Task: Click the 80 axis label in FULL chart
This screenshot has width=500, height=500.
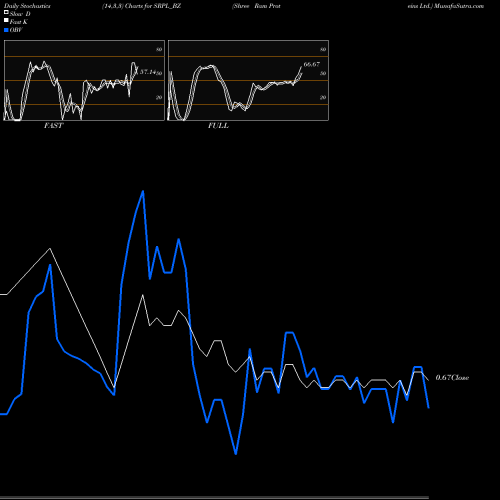Action: pyautogui.click(x=323, y=50)
